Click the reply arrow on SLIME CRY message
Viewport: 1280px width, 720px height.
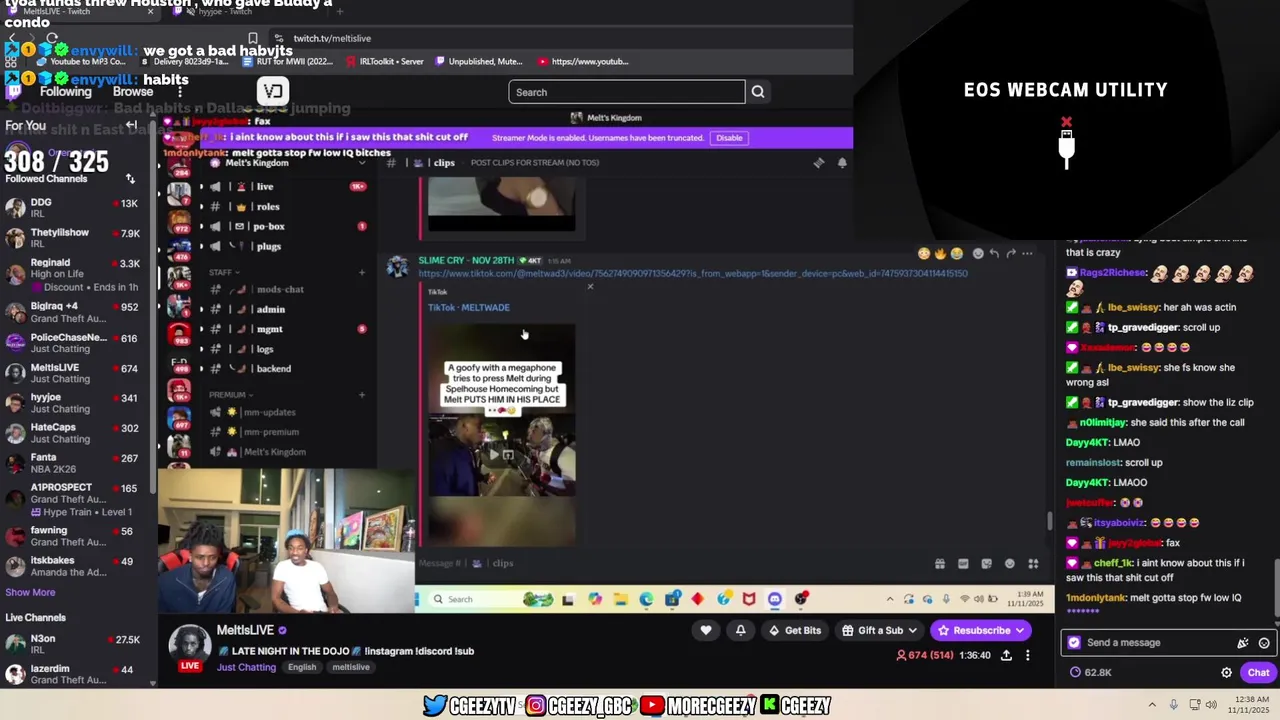coord(994,253)
